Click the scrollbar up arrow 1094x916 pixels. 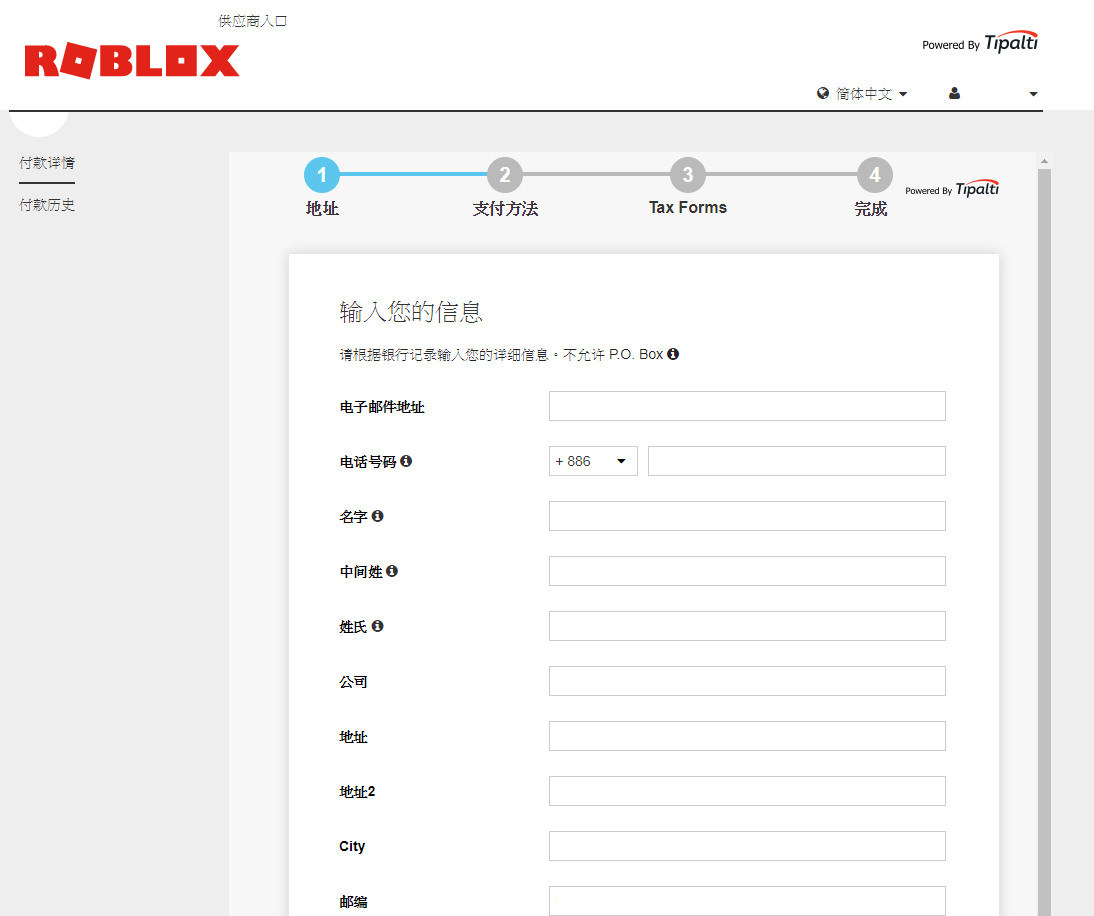(1044, 159)
